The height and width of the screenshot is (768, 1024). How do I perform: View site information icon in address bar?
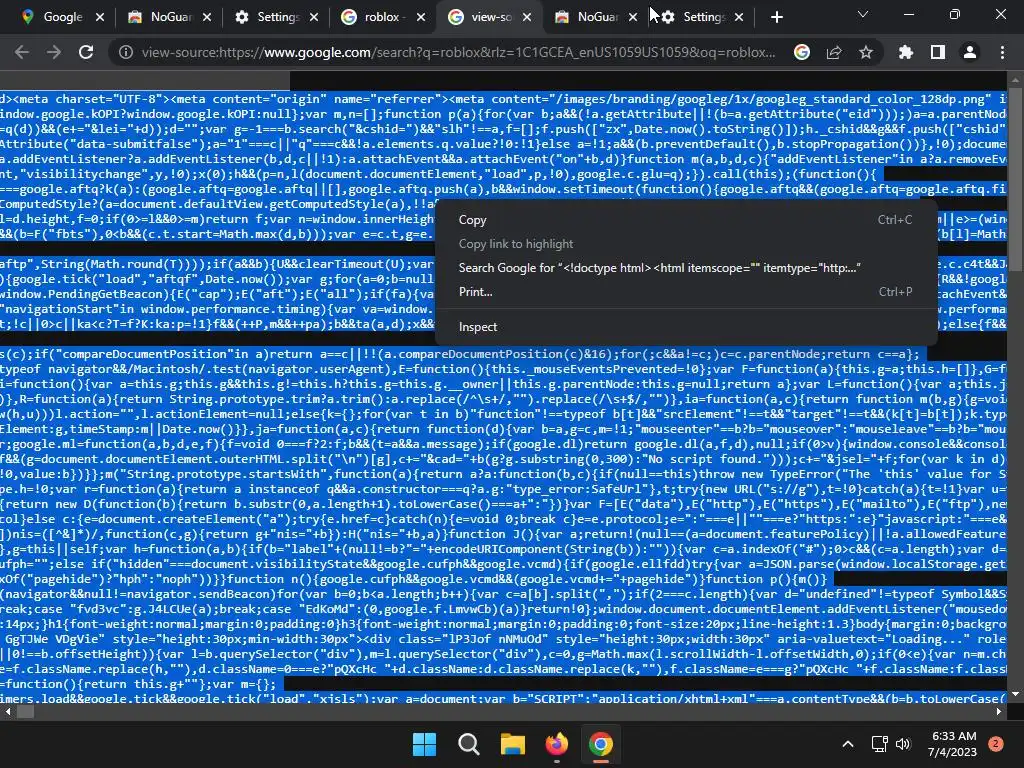click(x=125, y=52)
